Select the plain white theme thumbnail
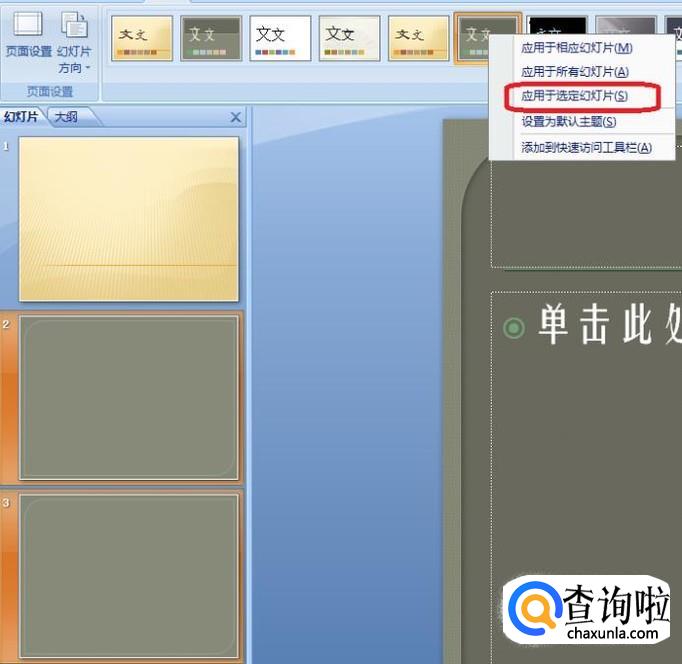Image resolution: width=682 pixels, height=664 pixels. pyautogui.click(x=280, y=38)
